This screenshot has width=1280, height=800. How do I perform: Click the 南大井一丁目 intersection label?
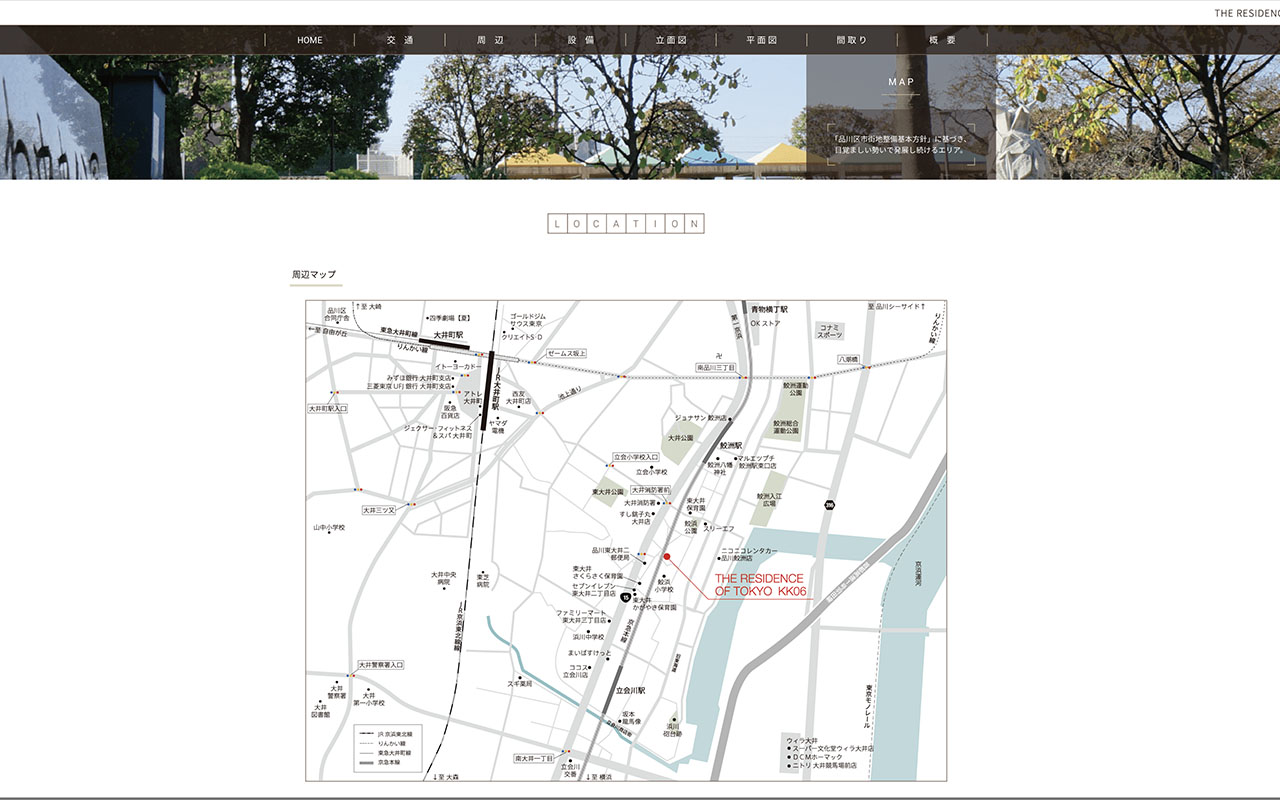point(534,758)
